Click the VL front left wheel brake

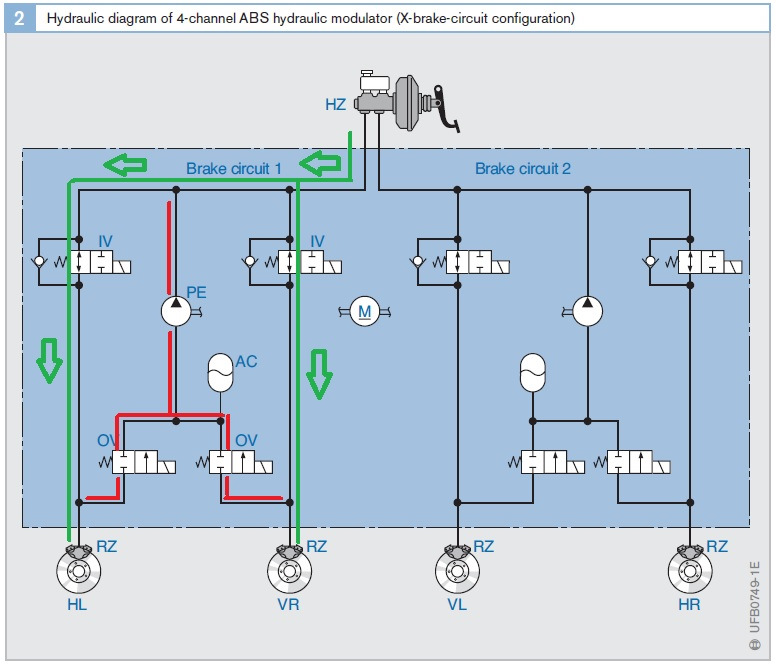click(457, 569)
